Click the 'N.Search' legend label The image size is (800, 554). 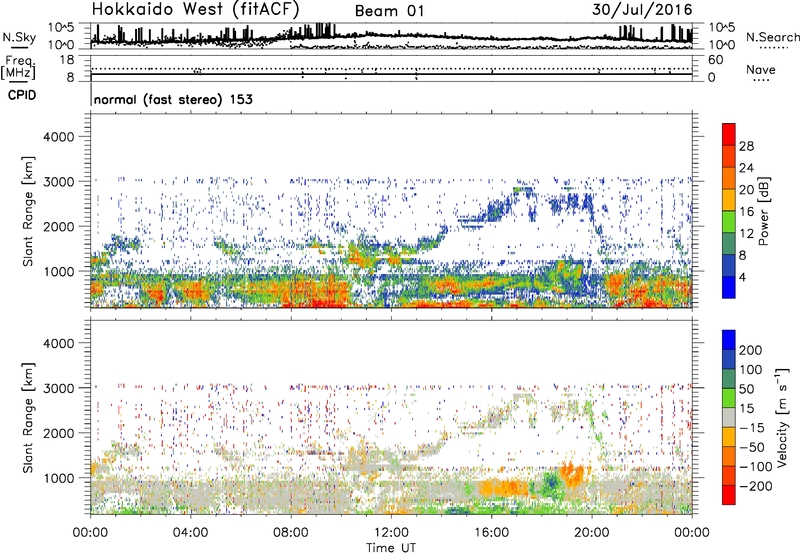[x=773, y=37]
